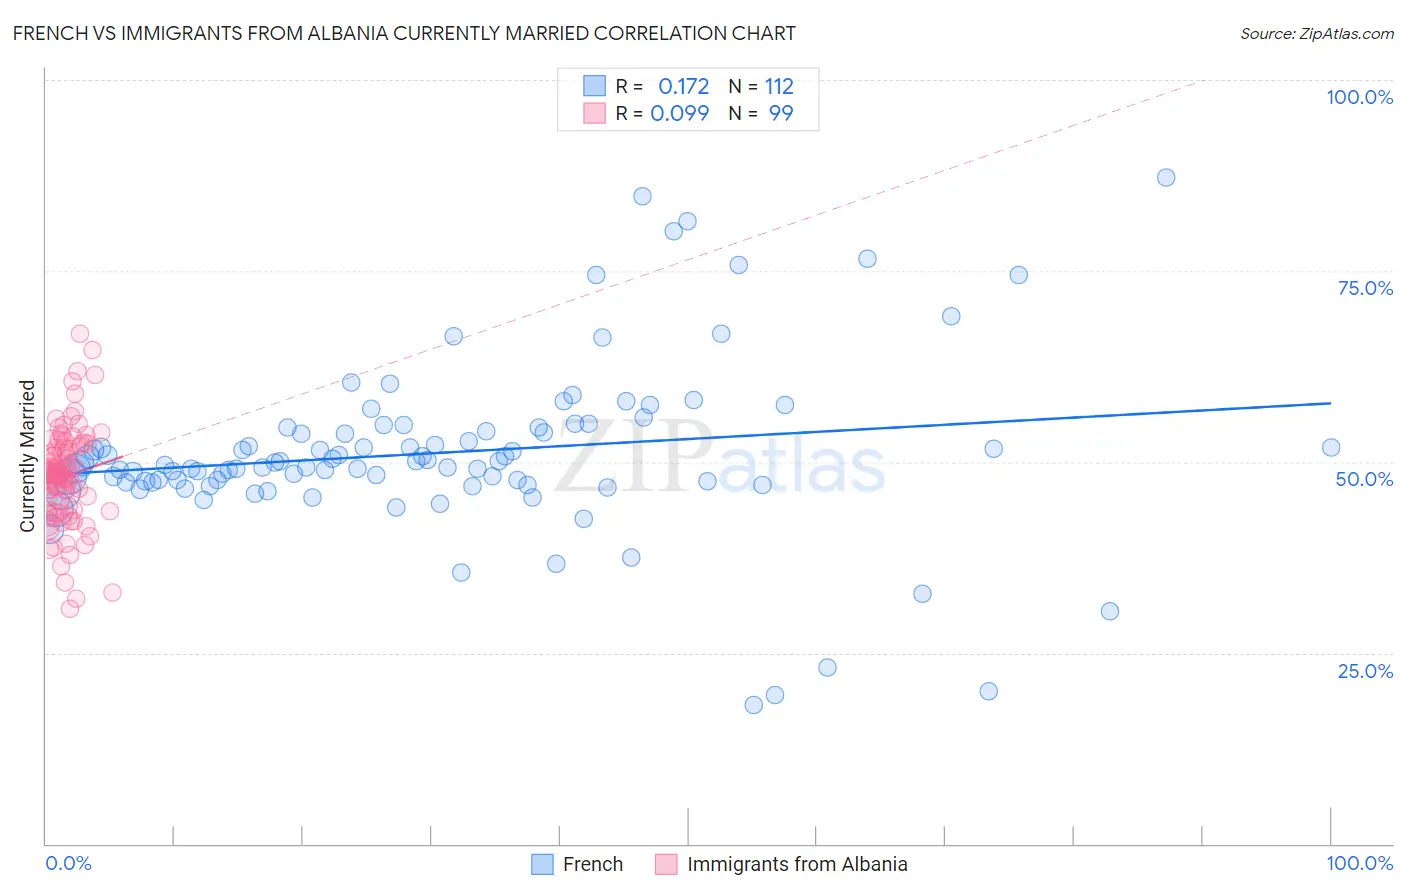The width and height of the screenshot is (1406, 892).
Task: Click the pink swatch in stats box
Action: [594, 113]
